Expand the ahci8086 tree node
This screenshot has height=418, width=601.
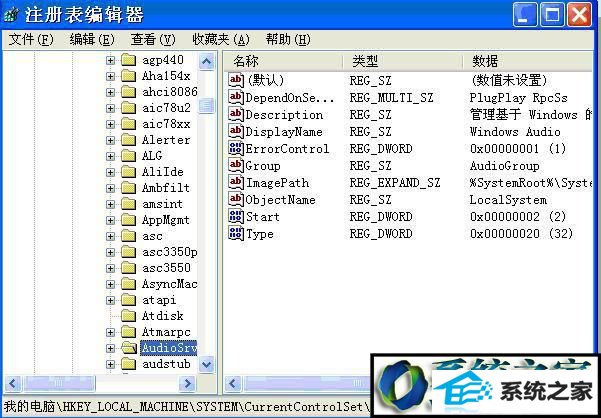tap(110, 92)
